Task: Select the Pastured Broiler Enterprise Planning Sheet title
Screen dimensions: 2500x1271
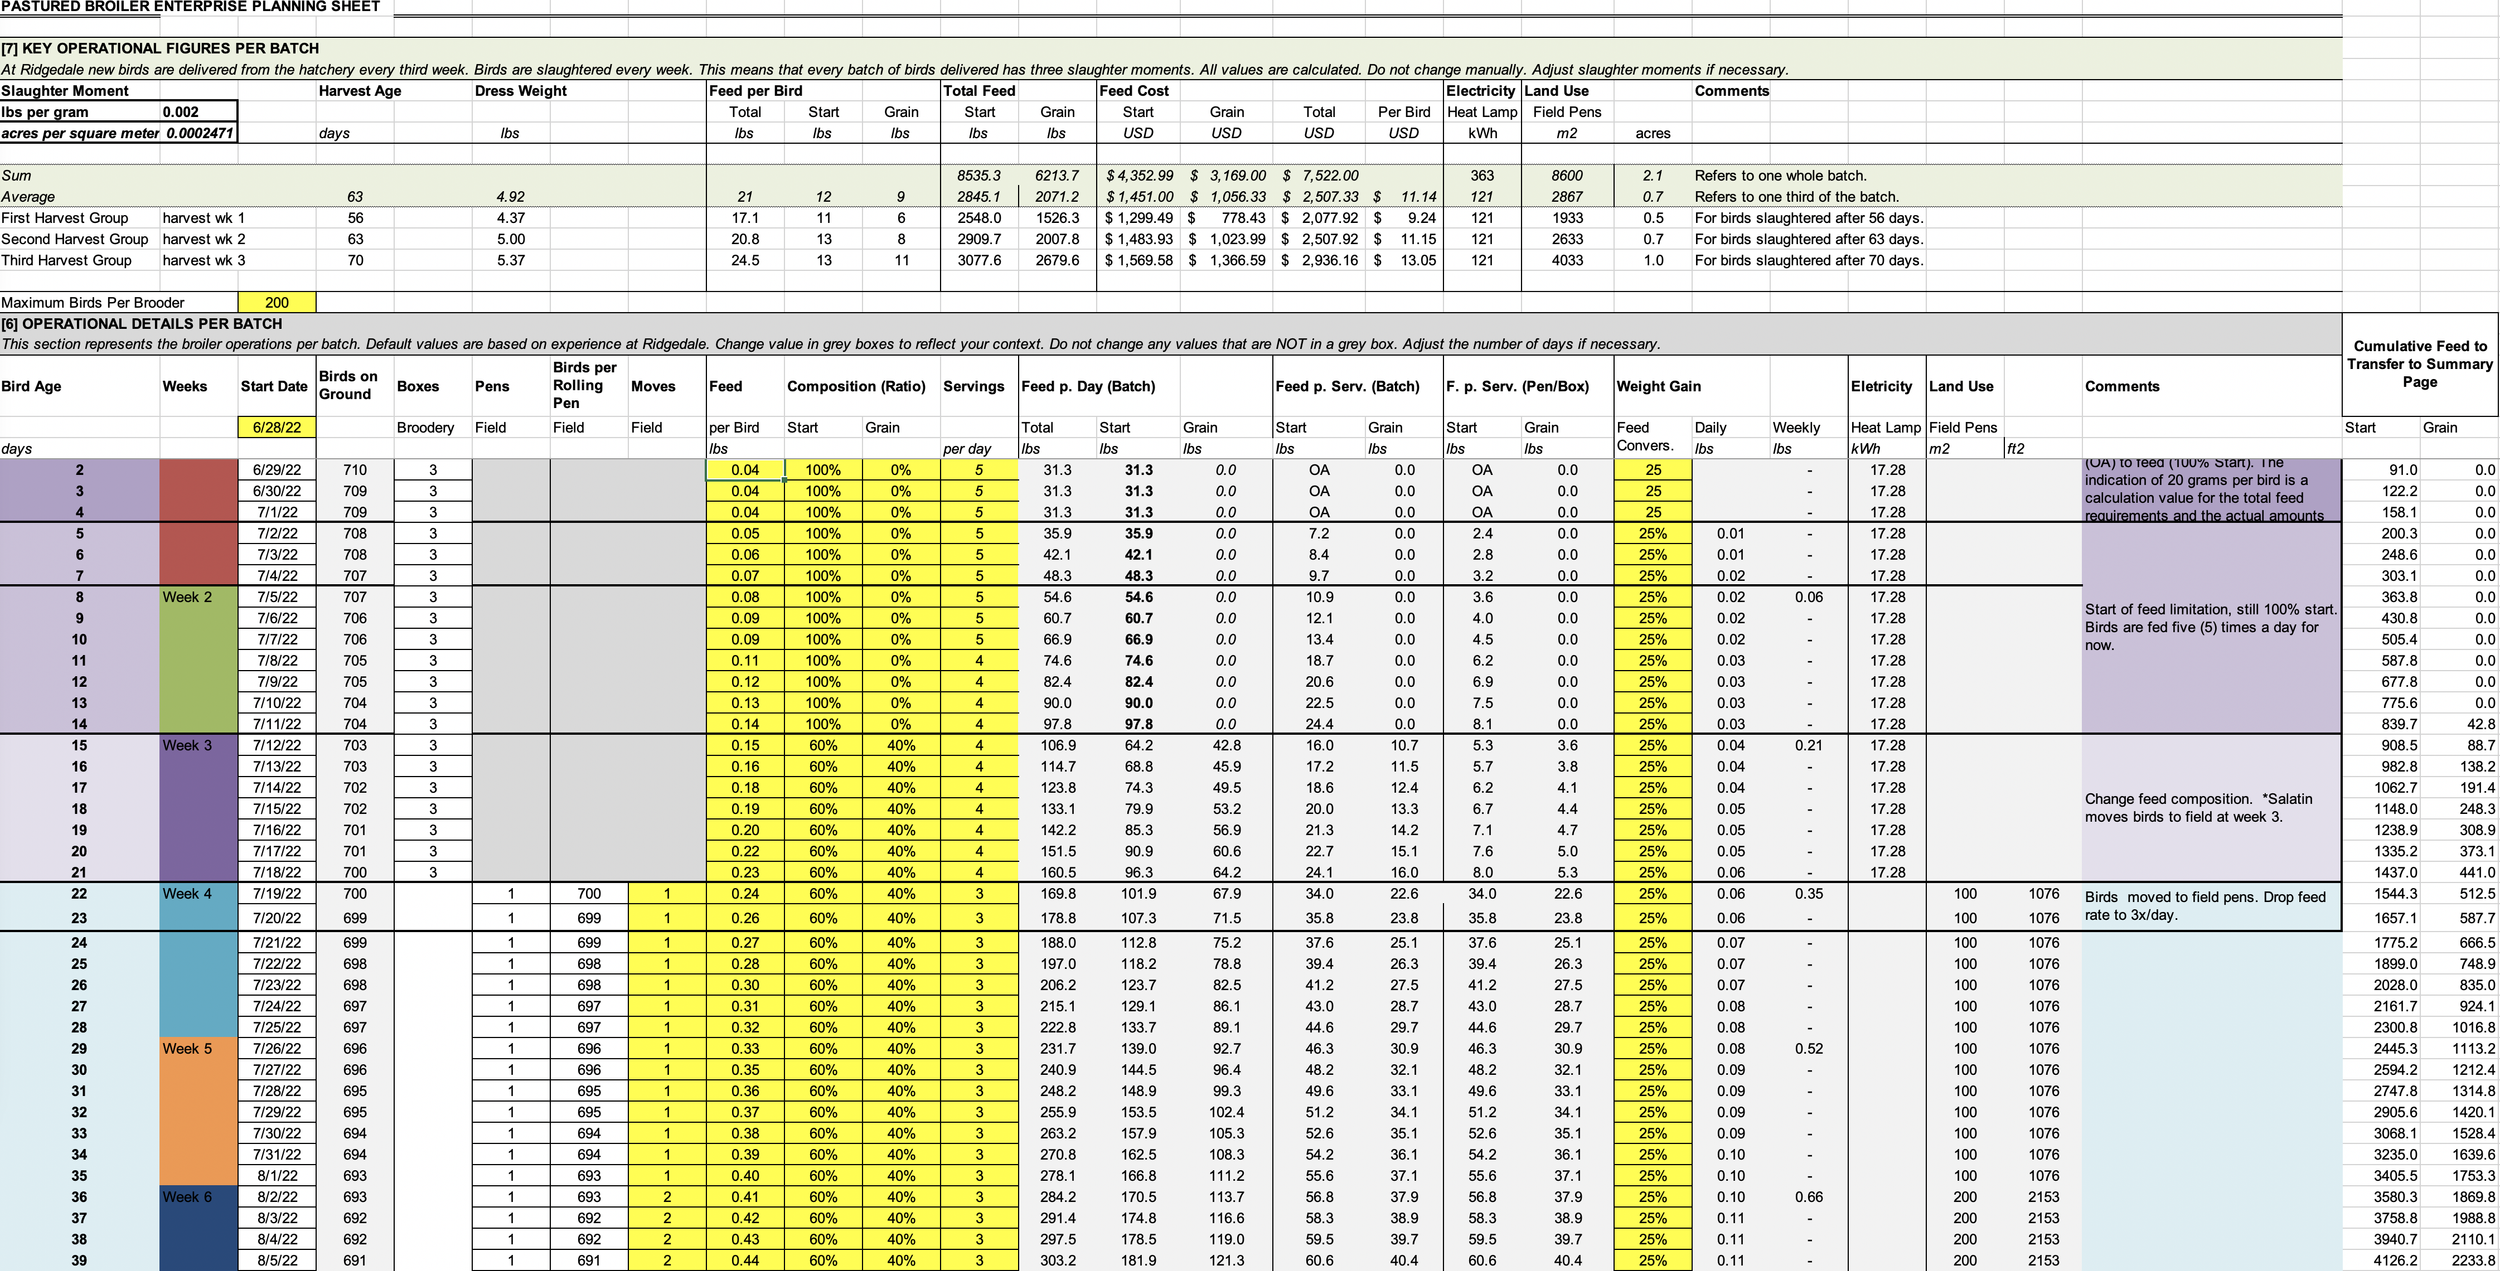Action: coord(190,7)
